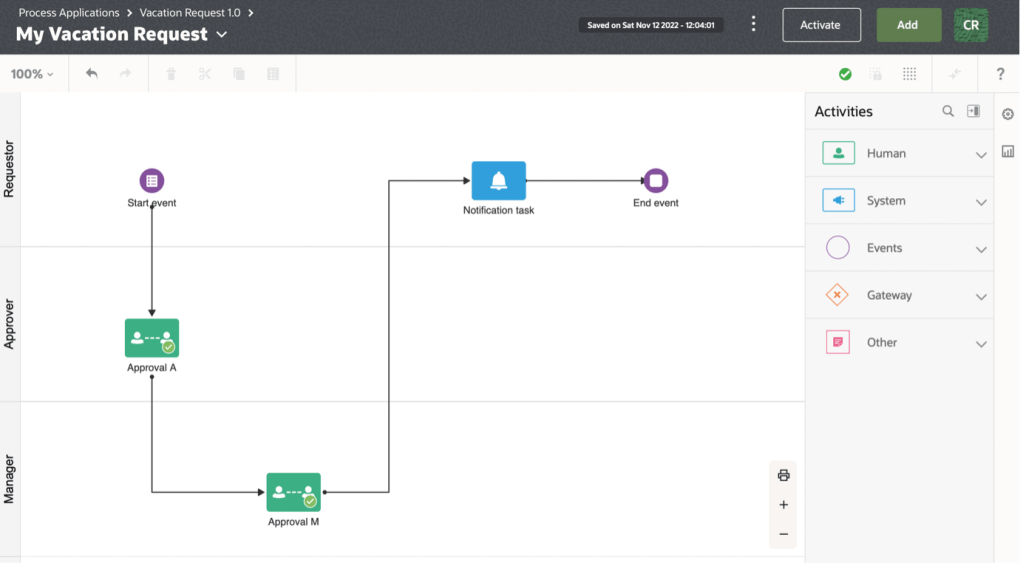Click the print icon on canvas
Screen dimensions: 1023x566
click(783, 475)
